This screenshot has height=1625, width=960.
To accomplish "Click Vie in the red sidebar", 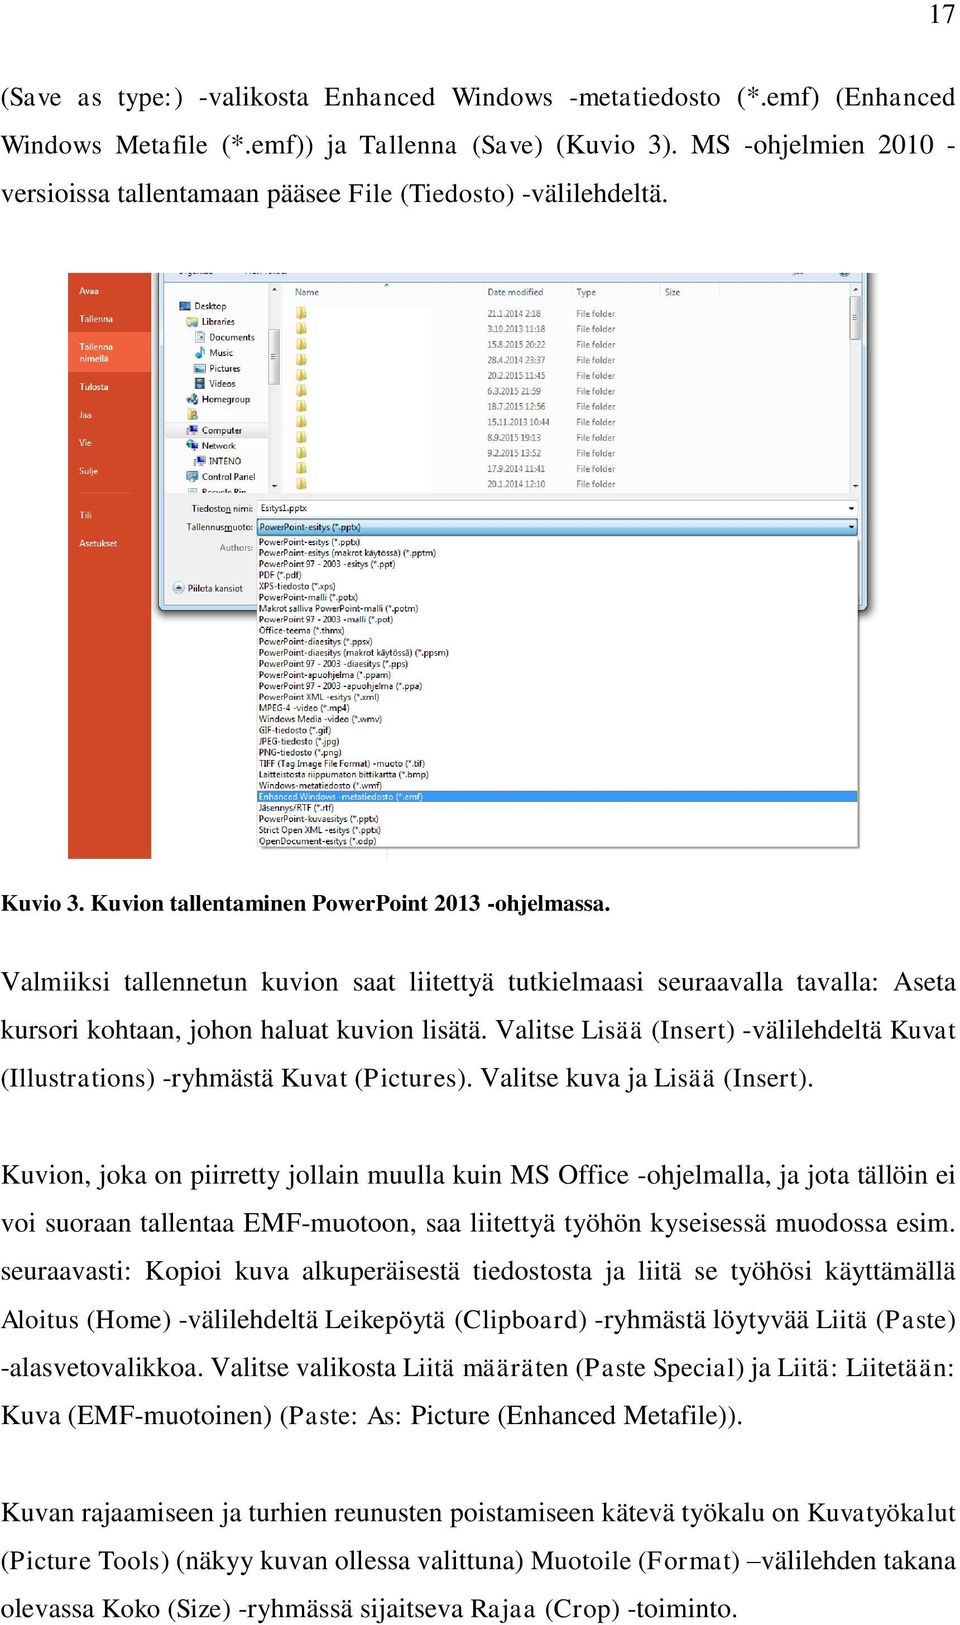I will click(x=85, y=443).
